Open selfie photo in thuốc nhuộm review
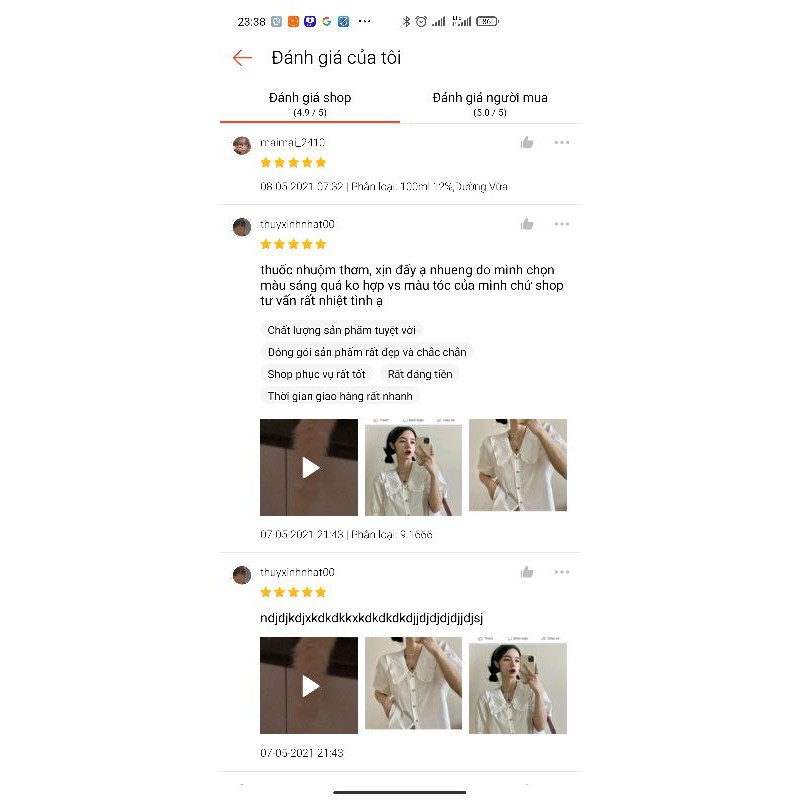This screenshot has height=800, width=800. pyautogui.click(x=413, y=467)
